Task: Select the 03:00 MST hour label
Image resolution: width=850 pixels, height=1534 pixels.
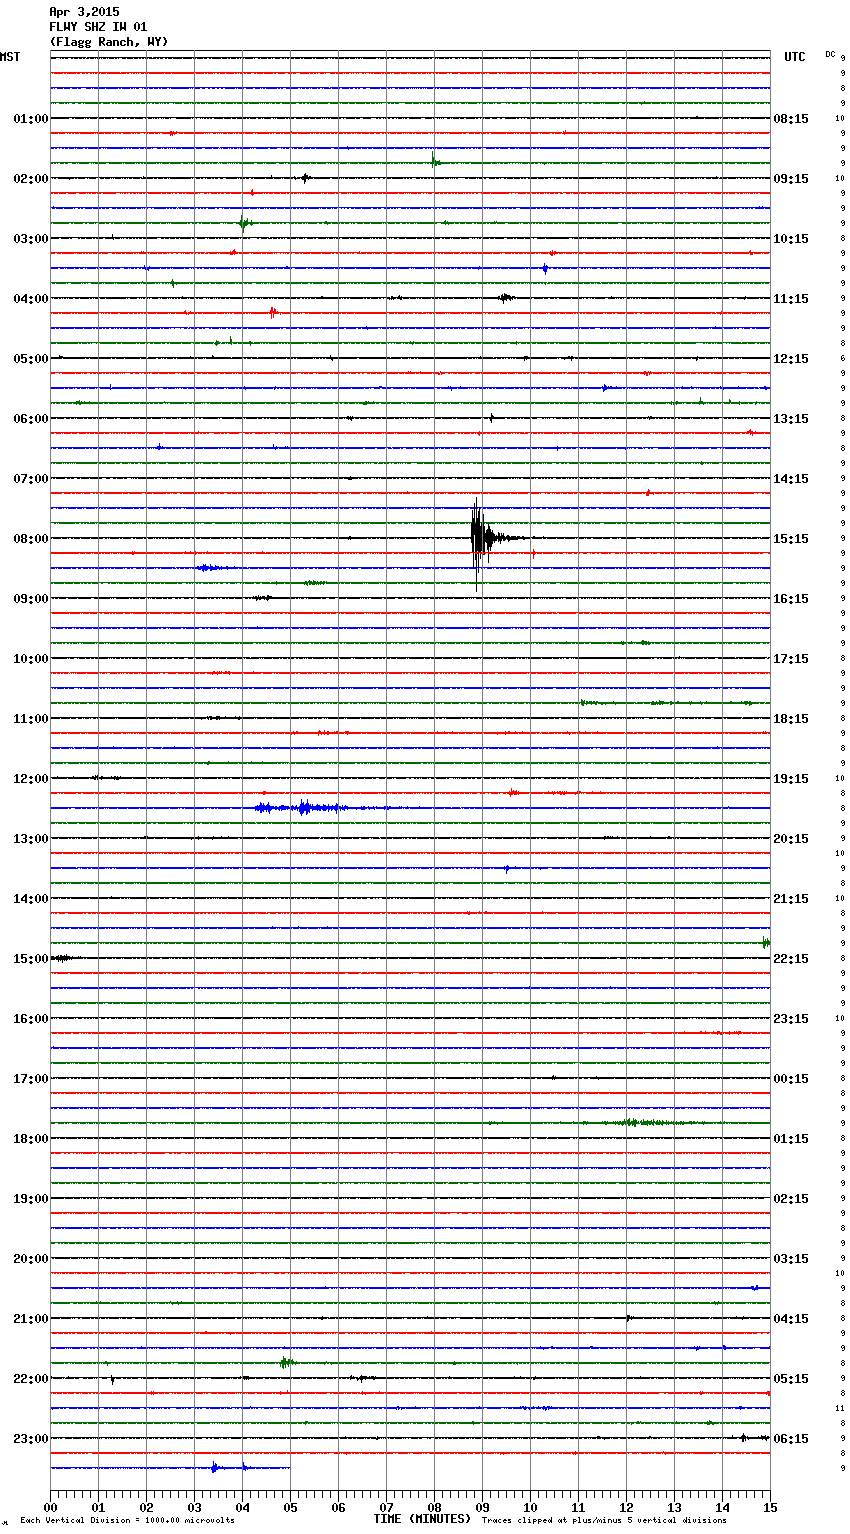Action: 31,239
